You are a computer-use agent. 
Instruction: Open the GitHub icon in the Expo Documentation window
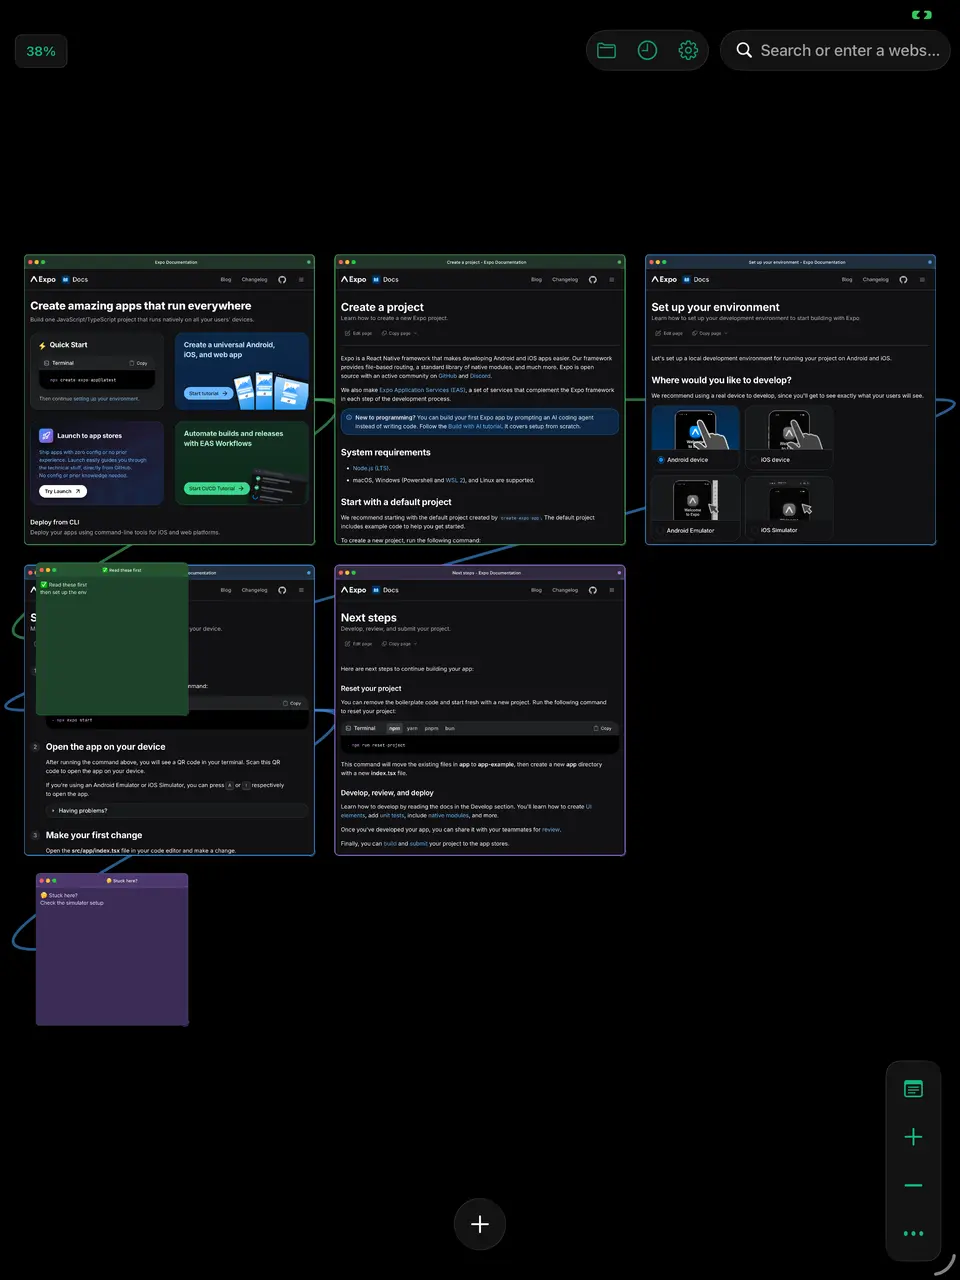click(282, 280)
